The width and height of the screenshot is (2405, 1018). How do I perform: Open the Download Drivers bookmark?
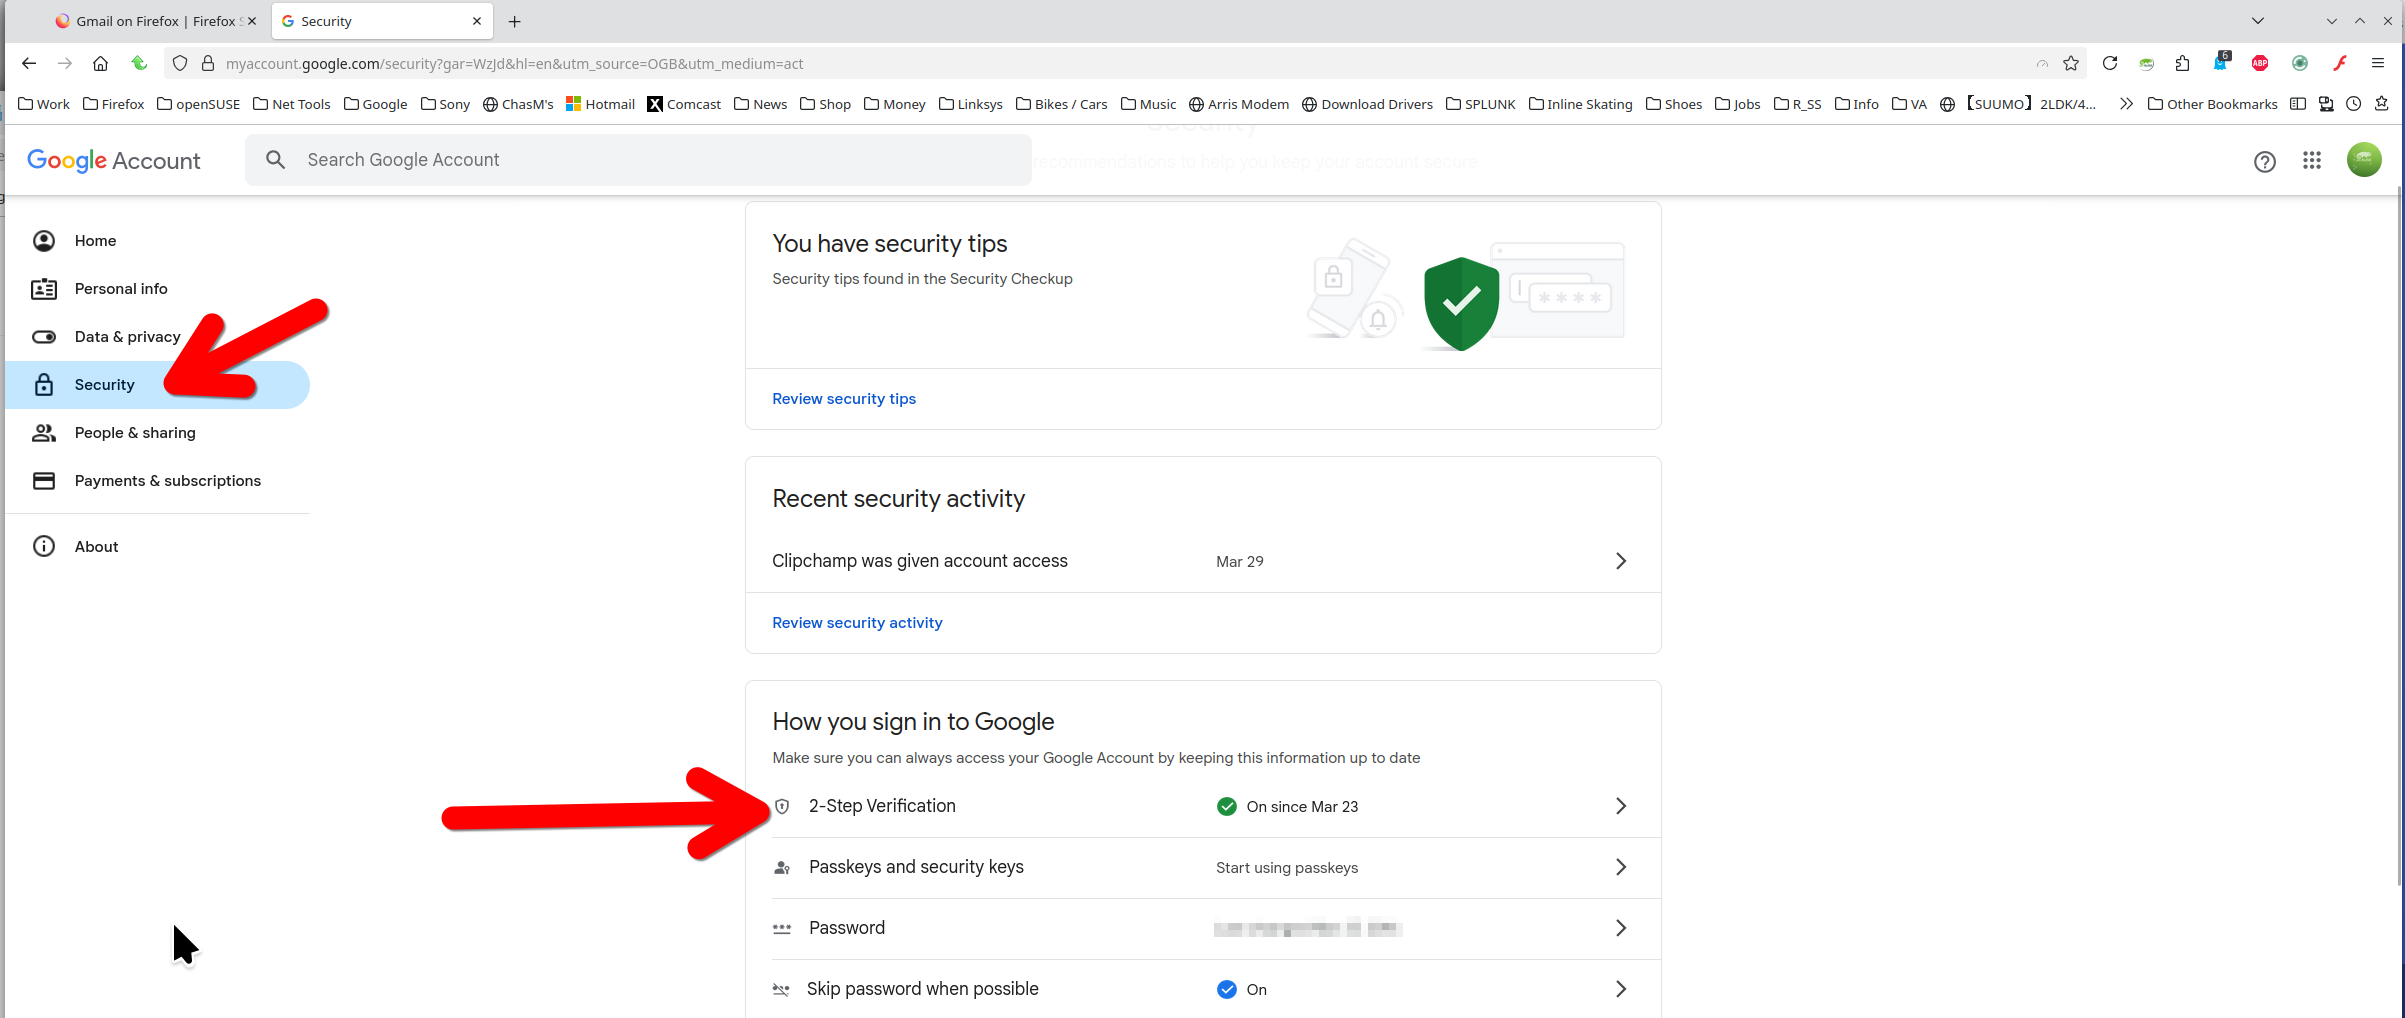click(1367, 104)
